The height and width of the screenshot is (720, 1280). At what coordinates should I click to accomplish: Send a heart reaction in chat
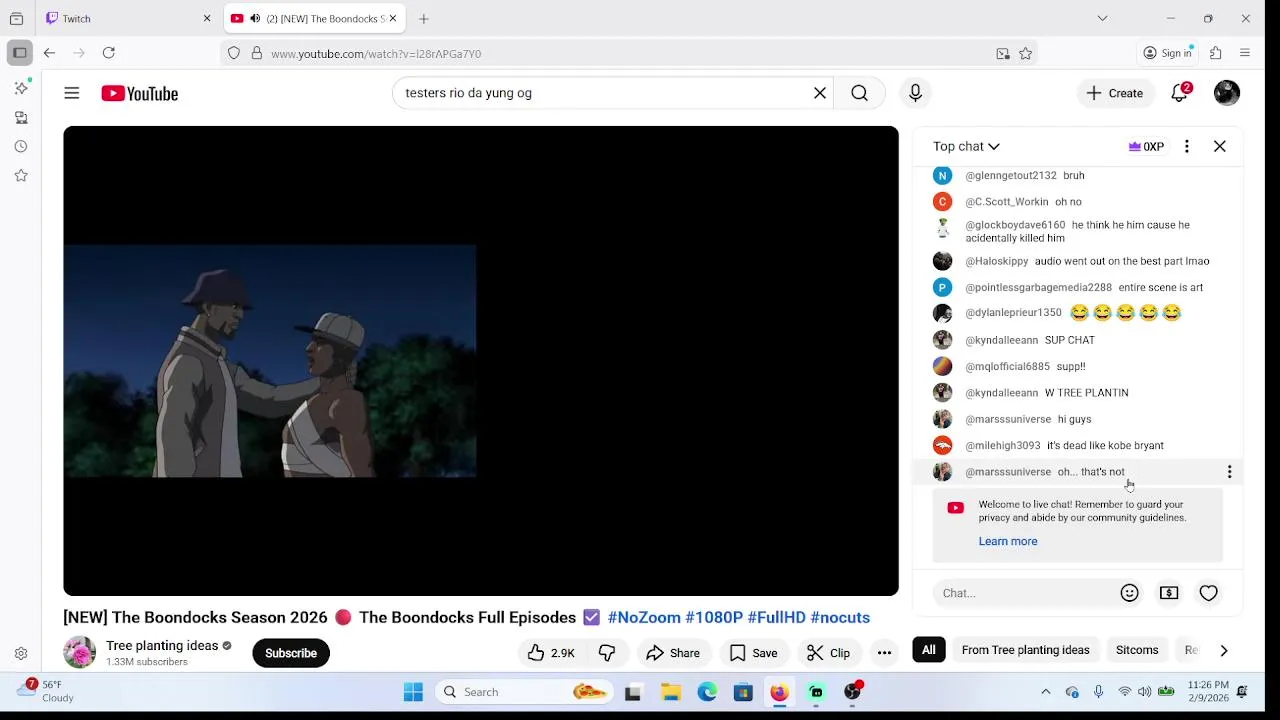click(x=1209, y=593)
